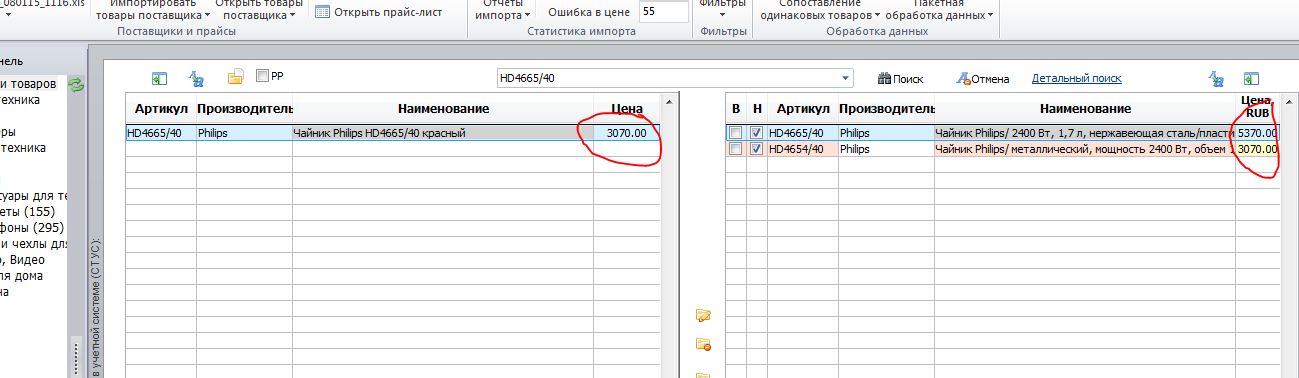The height and width of the screenshot is (378, 1299).
Task: Click the В column header in the right grid
Action: coord(736,108)
